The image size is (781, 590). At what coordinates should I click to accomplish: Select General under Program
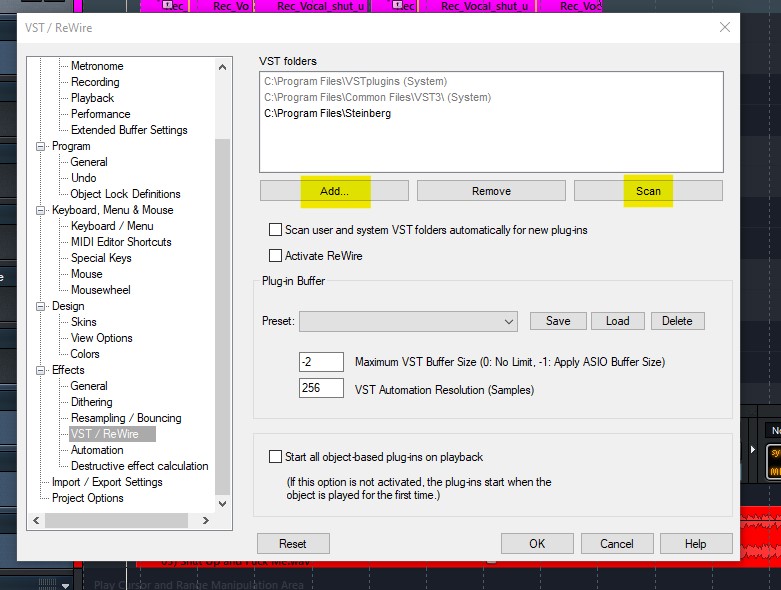(x=89, y=162)
